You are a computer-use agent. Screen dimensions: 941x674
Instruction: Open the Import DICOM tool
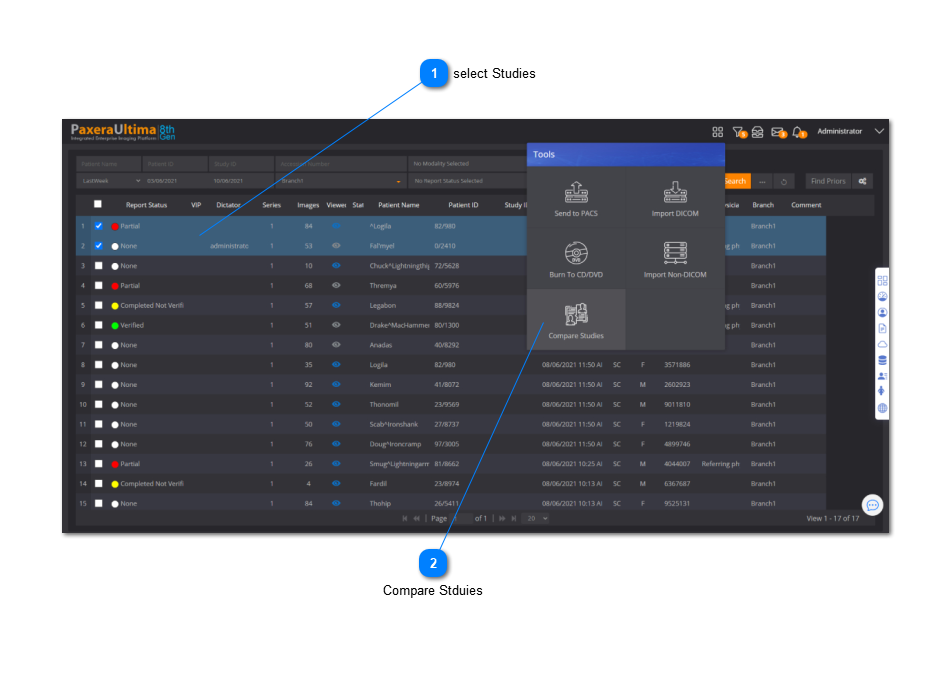point(675,198)
